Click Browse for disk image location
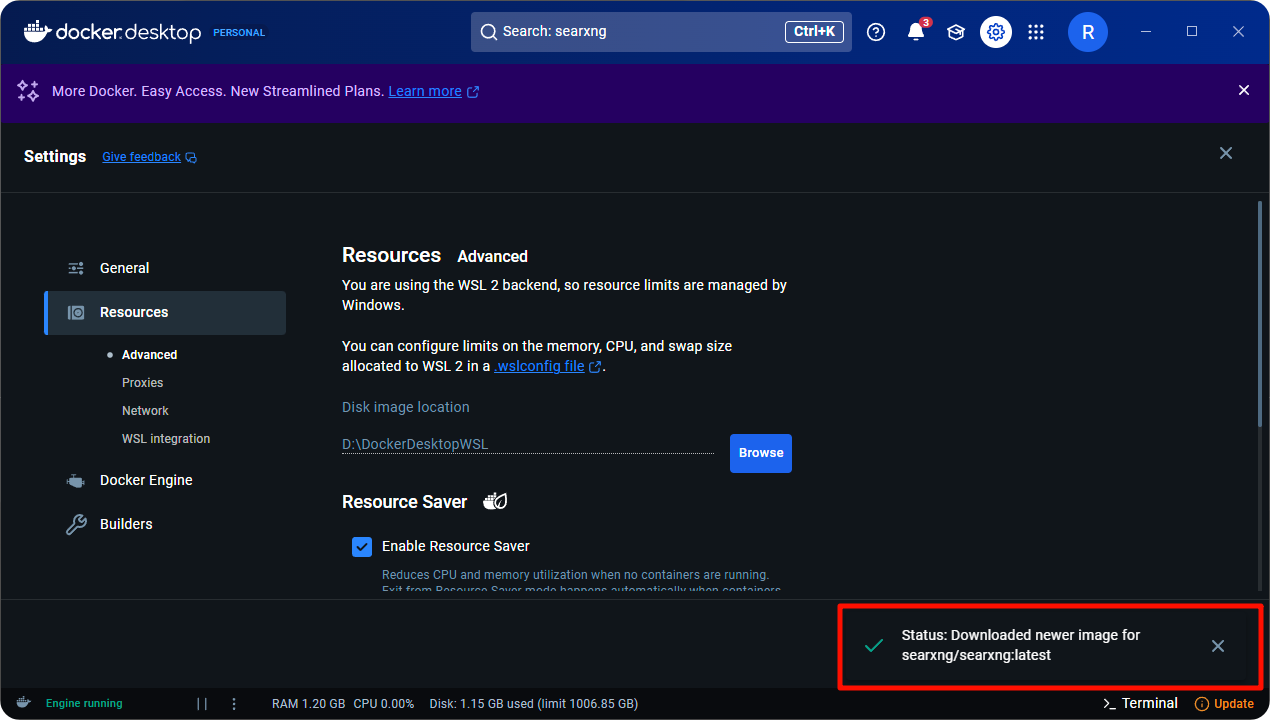 pyautogui.click(x=760, y=453)
